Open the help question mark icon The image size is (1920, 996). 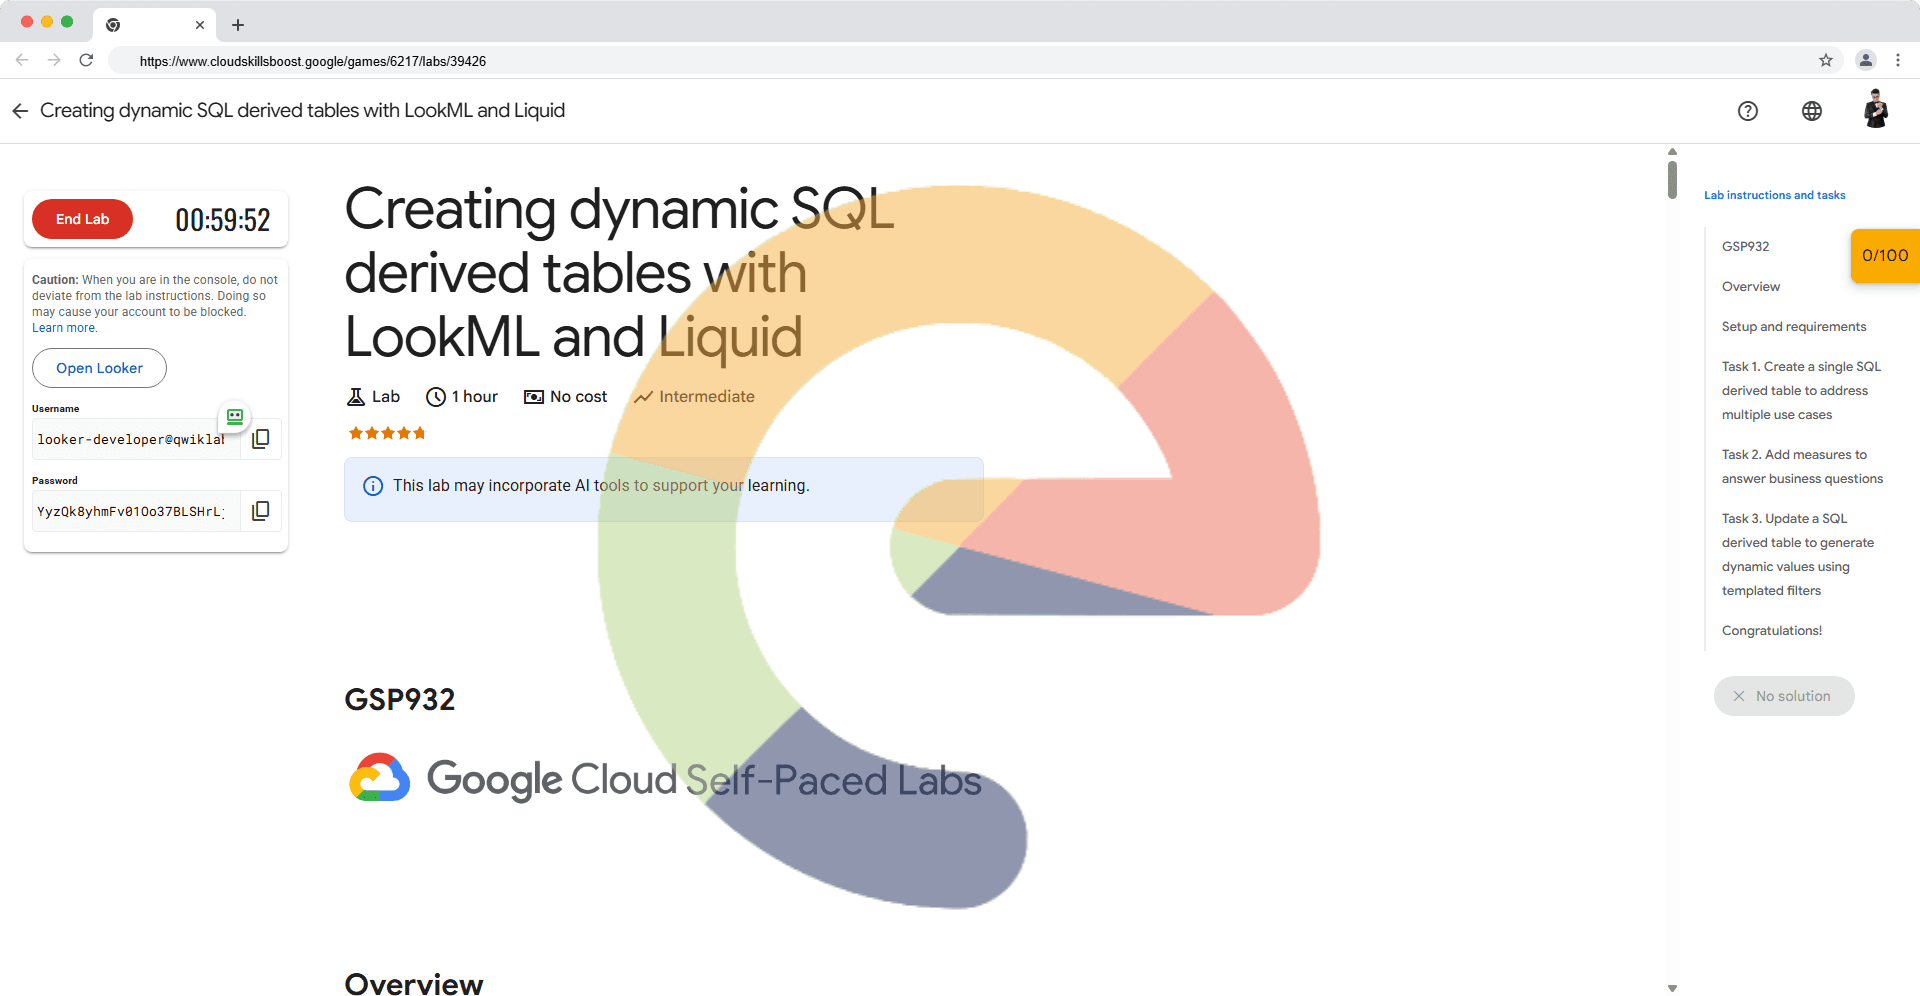coord(1747,111)
